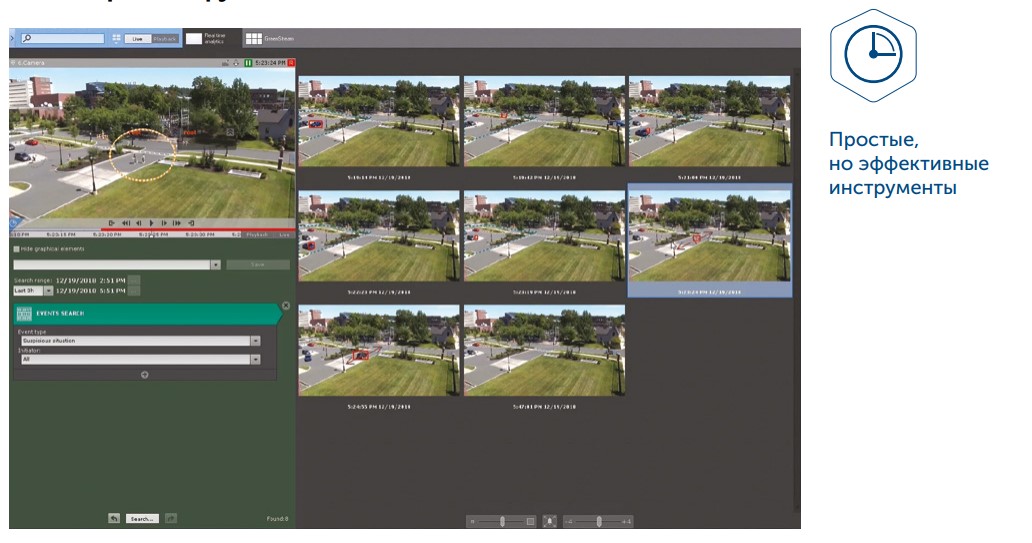Select the third thumbnail in the top row
1032x543 pixels.
(710, 121)
